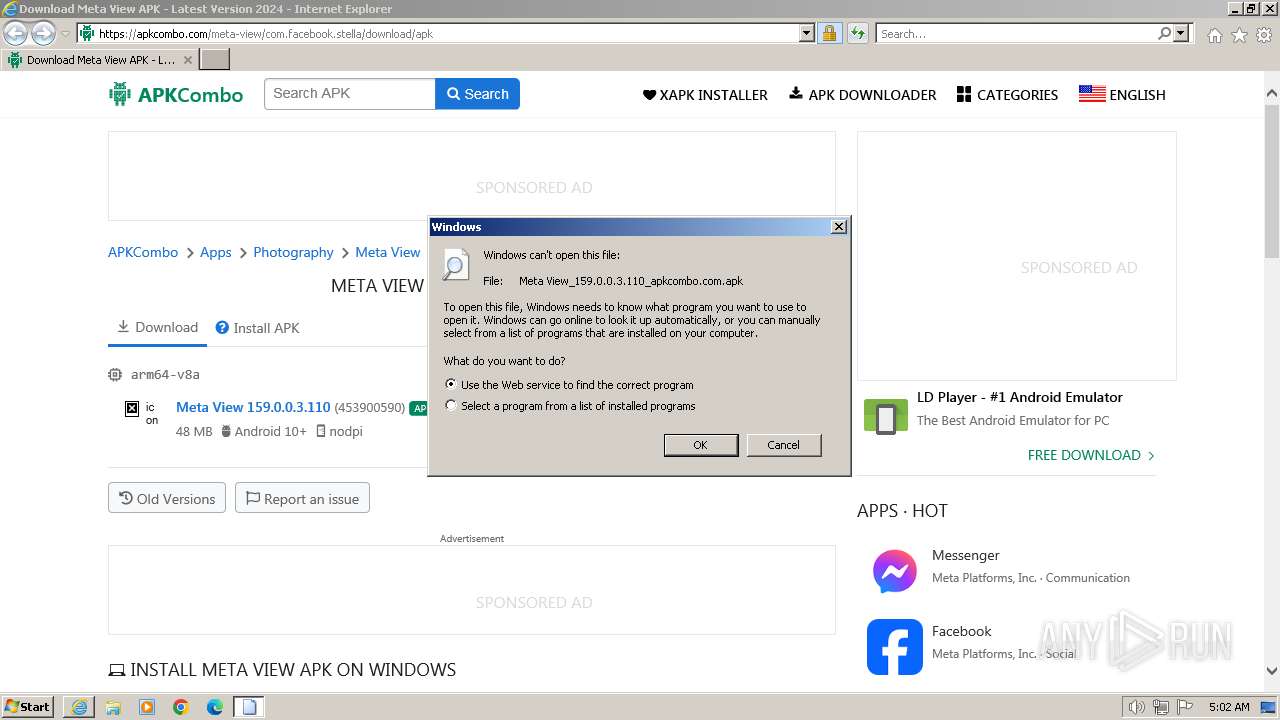Click the IE forward navigation arrow
This screenshot has width=1280, height=720.
pos(43,34)
